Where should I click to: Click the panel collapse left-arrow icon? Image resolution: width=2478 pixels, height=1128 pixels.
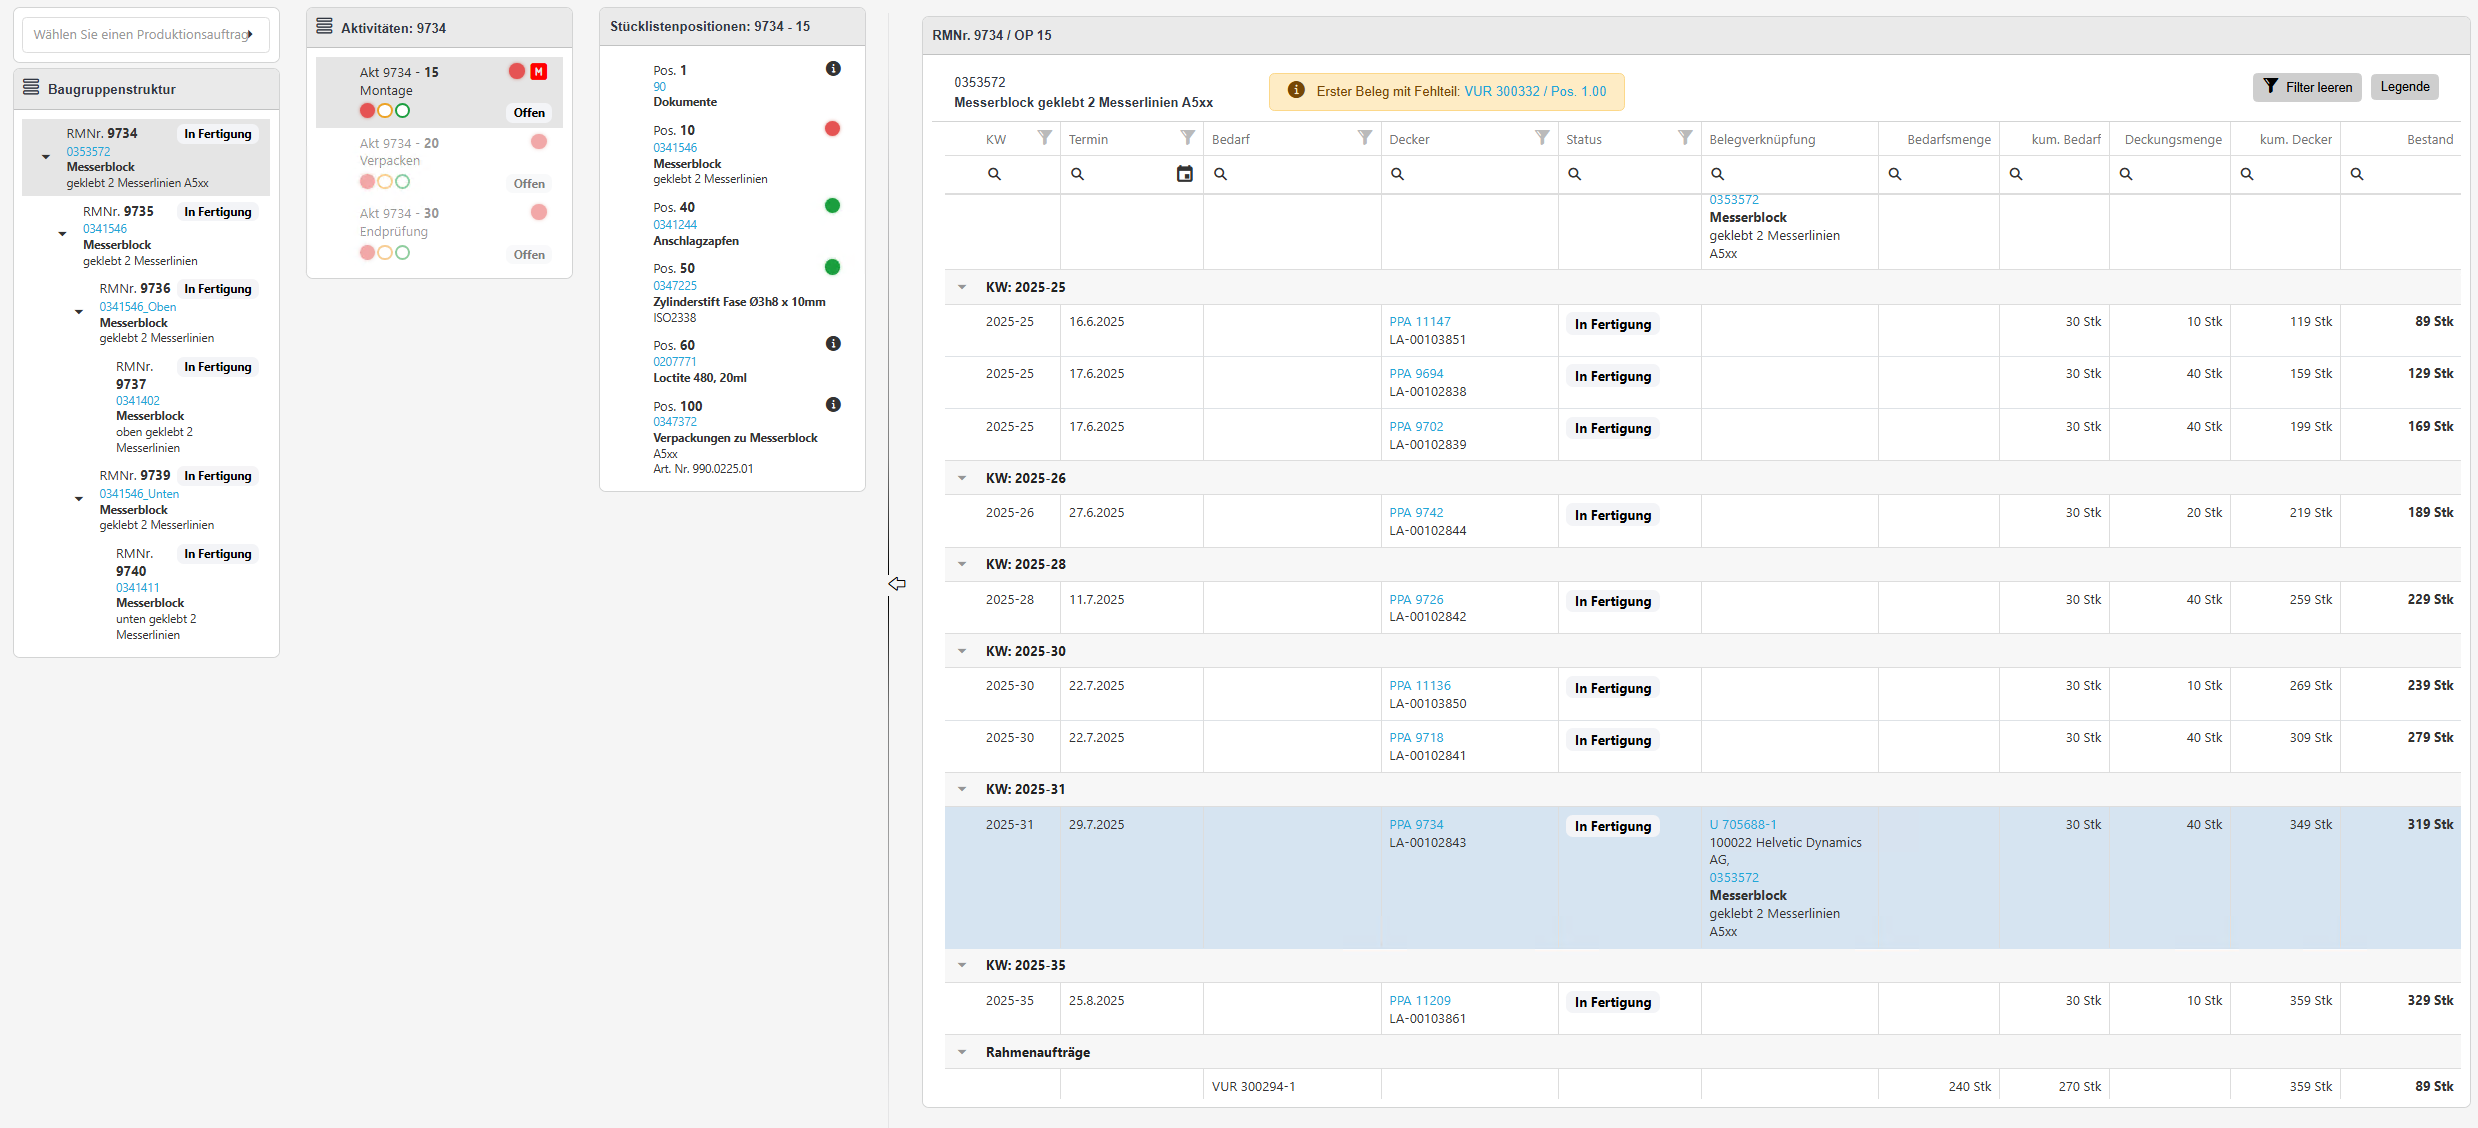(897, 584)
